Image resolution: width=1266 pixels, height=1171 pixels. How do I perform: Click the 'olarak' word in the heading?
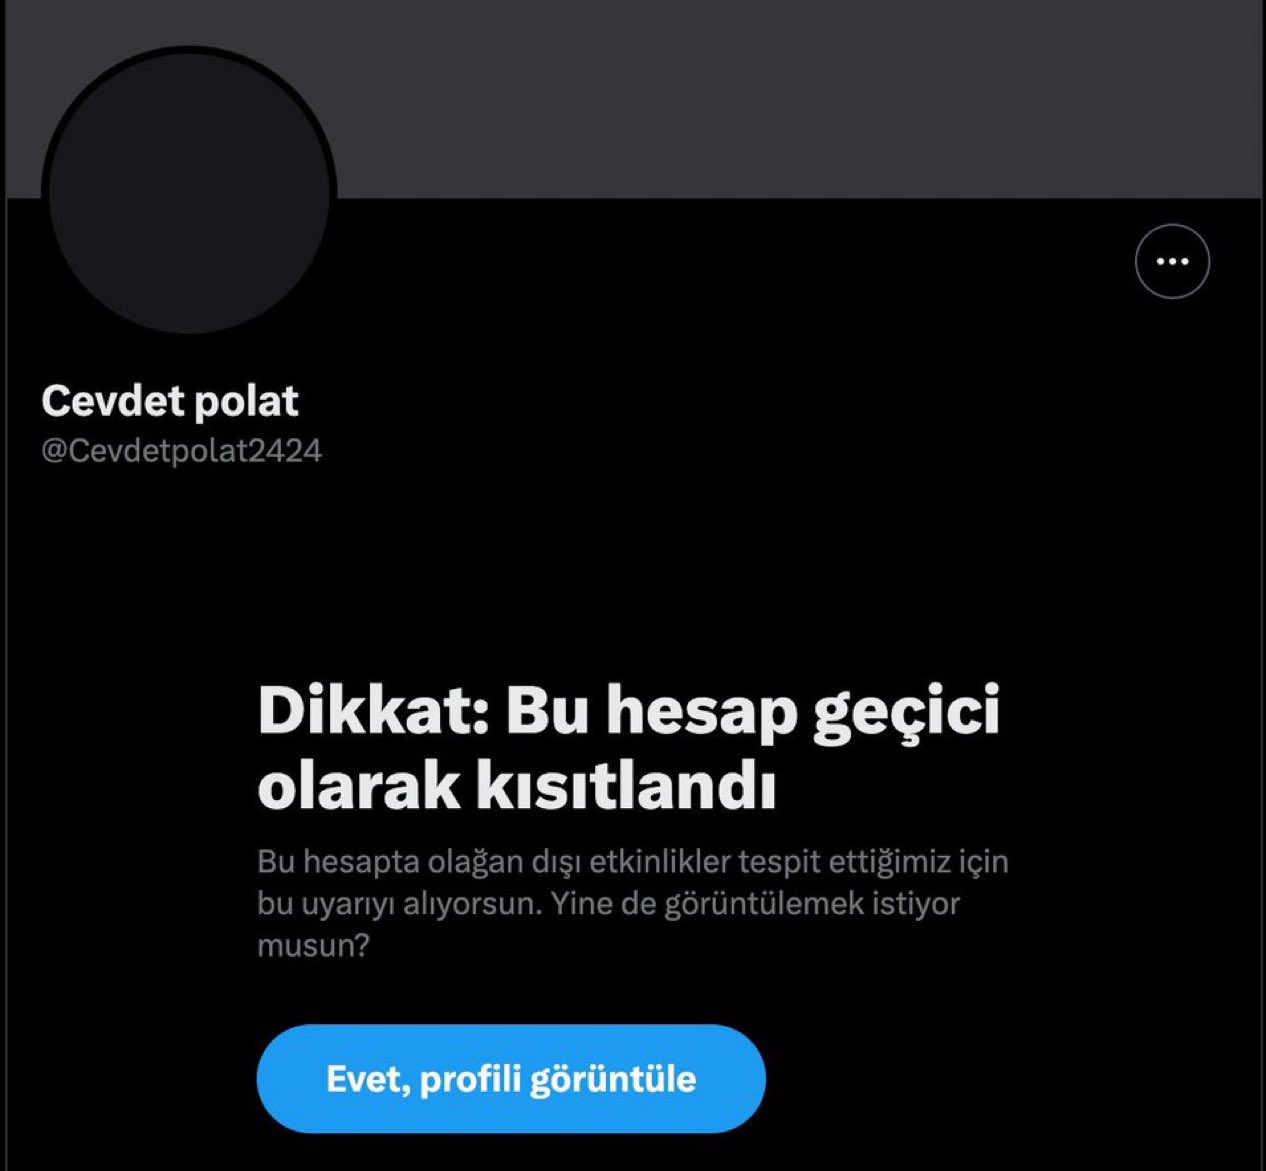(x=359, y=786)
